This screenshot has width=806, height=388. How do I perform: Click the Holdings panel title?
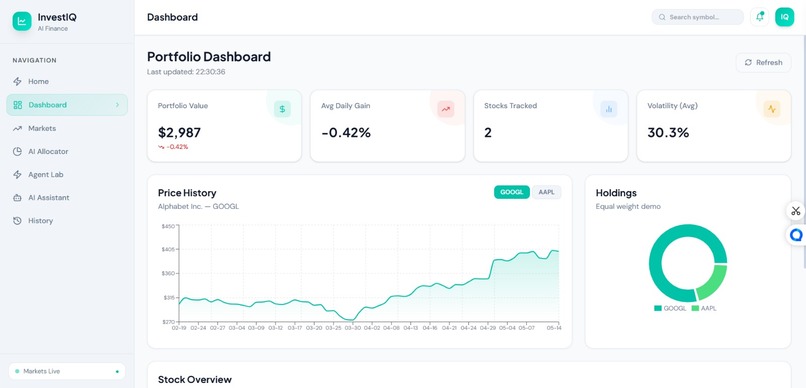[x=616, y=193]
